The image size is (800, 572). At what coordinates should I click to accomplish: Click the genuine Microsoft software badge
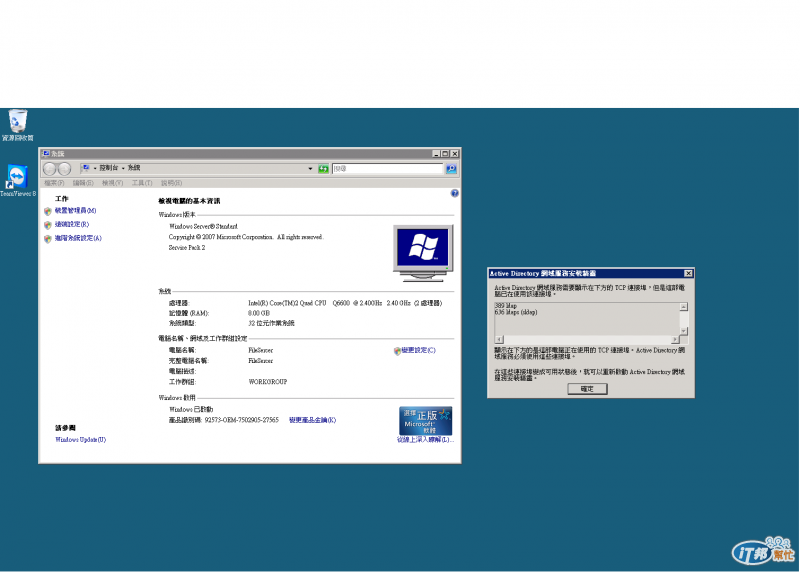click(426, 421)
